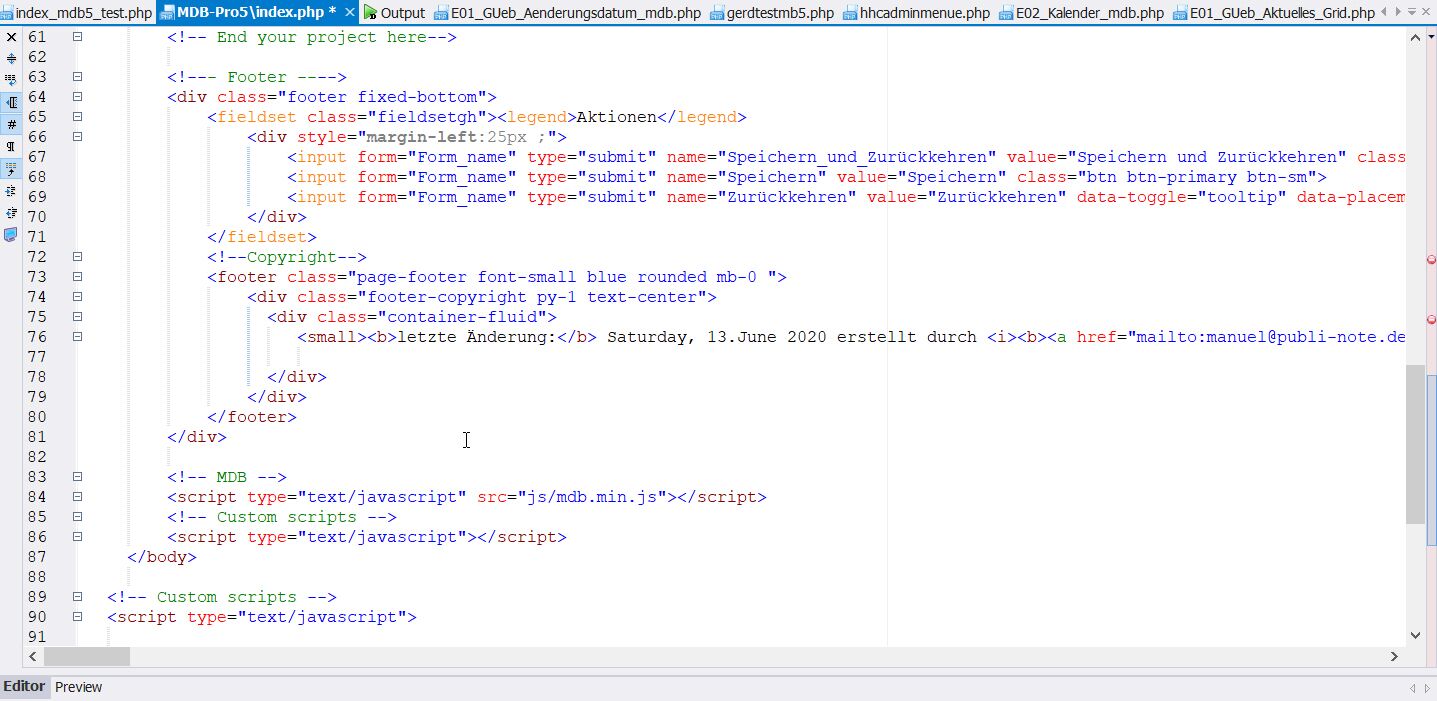The width and height of the screenshot is (1437, 701).
Task: Close the MDB-Pro5\index.php tab with its X
Action: point(349,13)
